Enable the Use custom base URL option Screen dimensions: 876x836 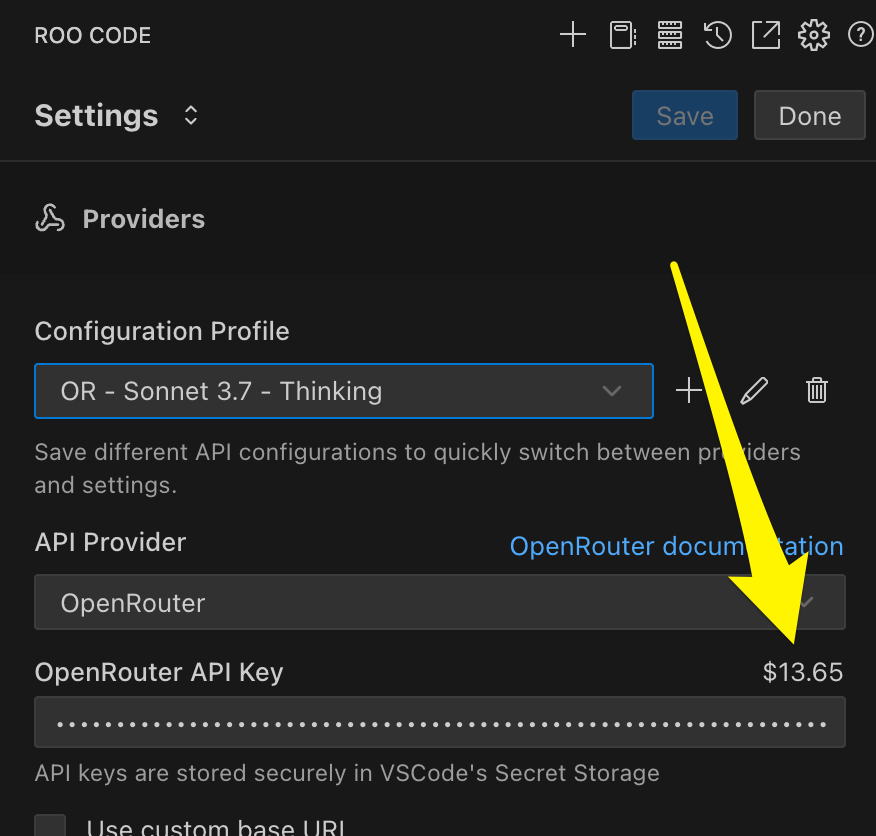click(49, 825)
